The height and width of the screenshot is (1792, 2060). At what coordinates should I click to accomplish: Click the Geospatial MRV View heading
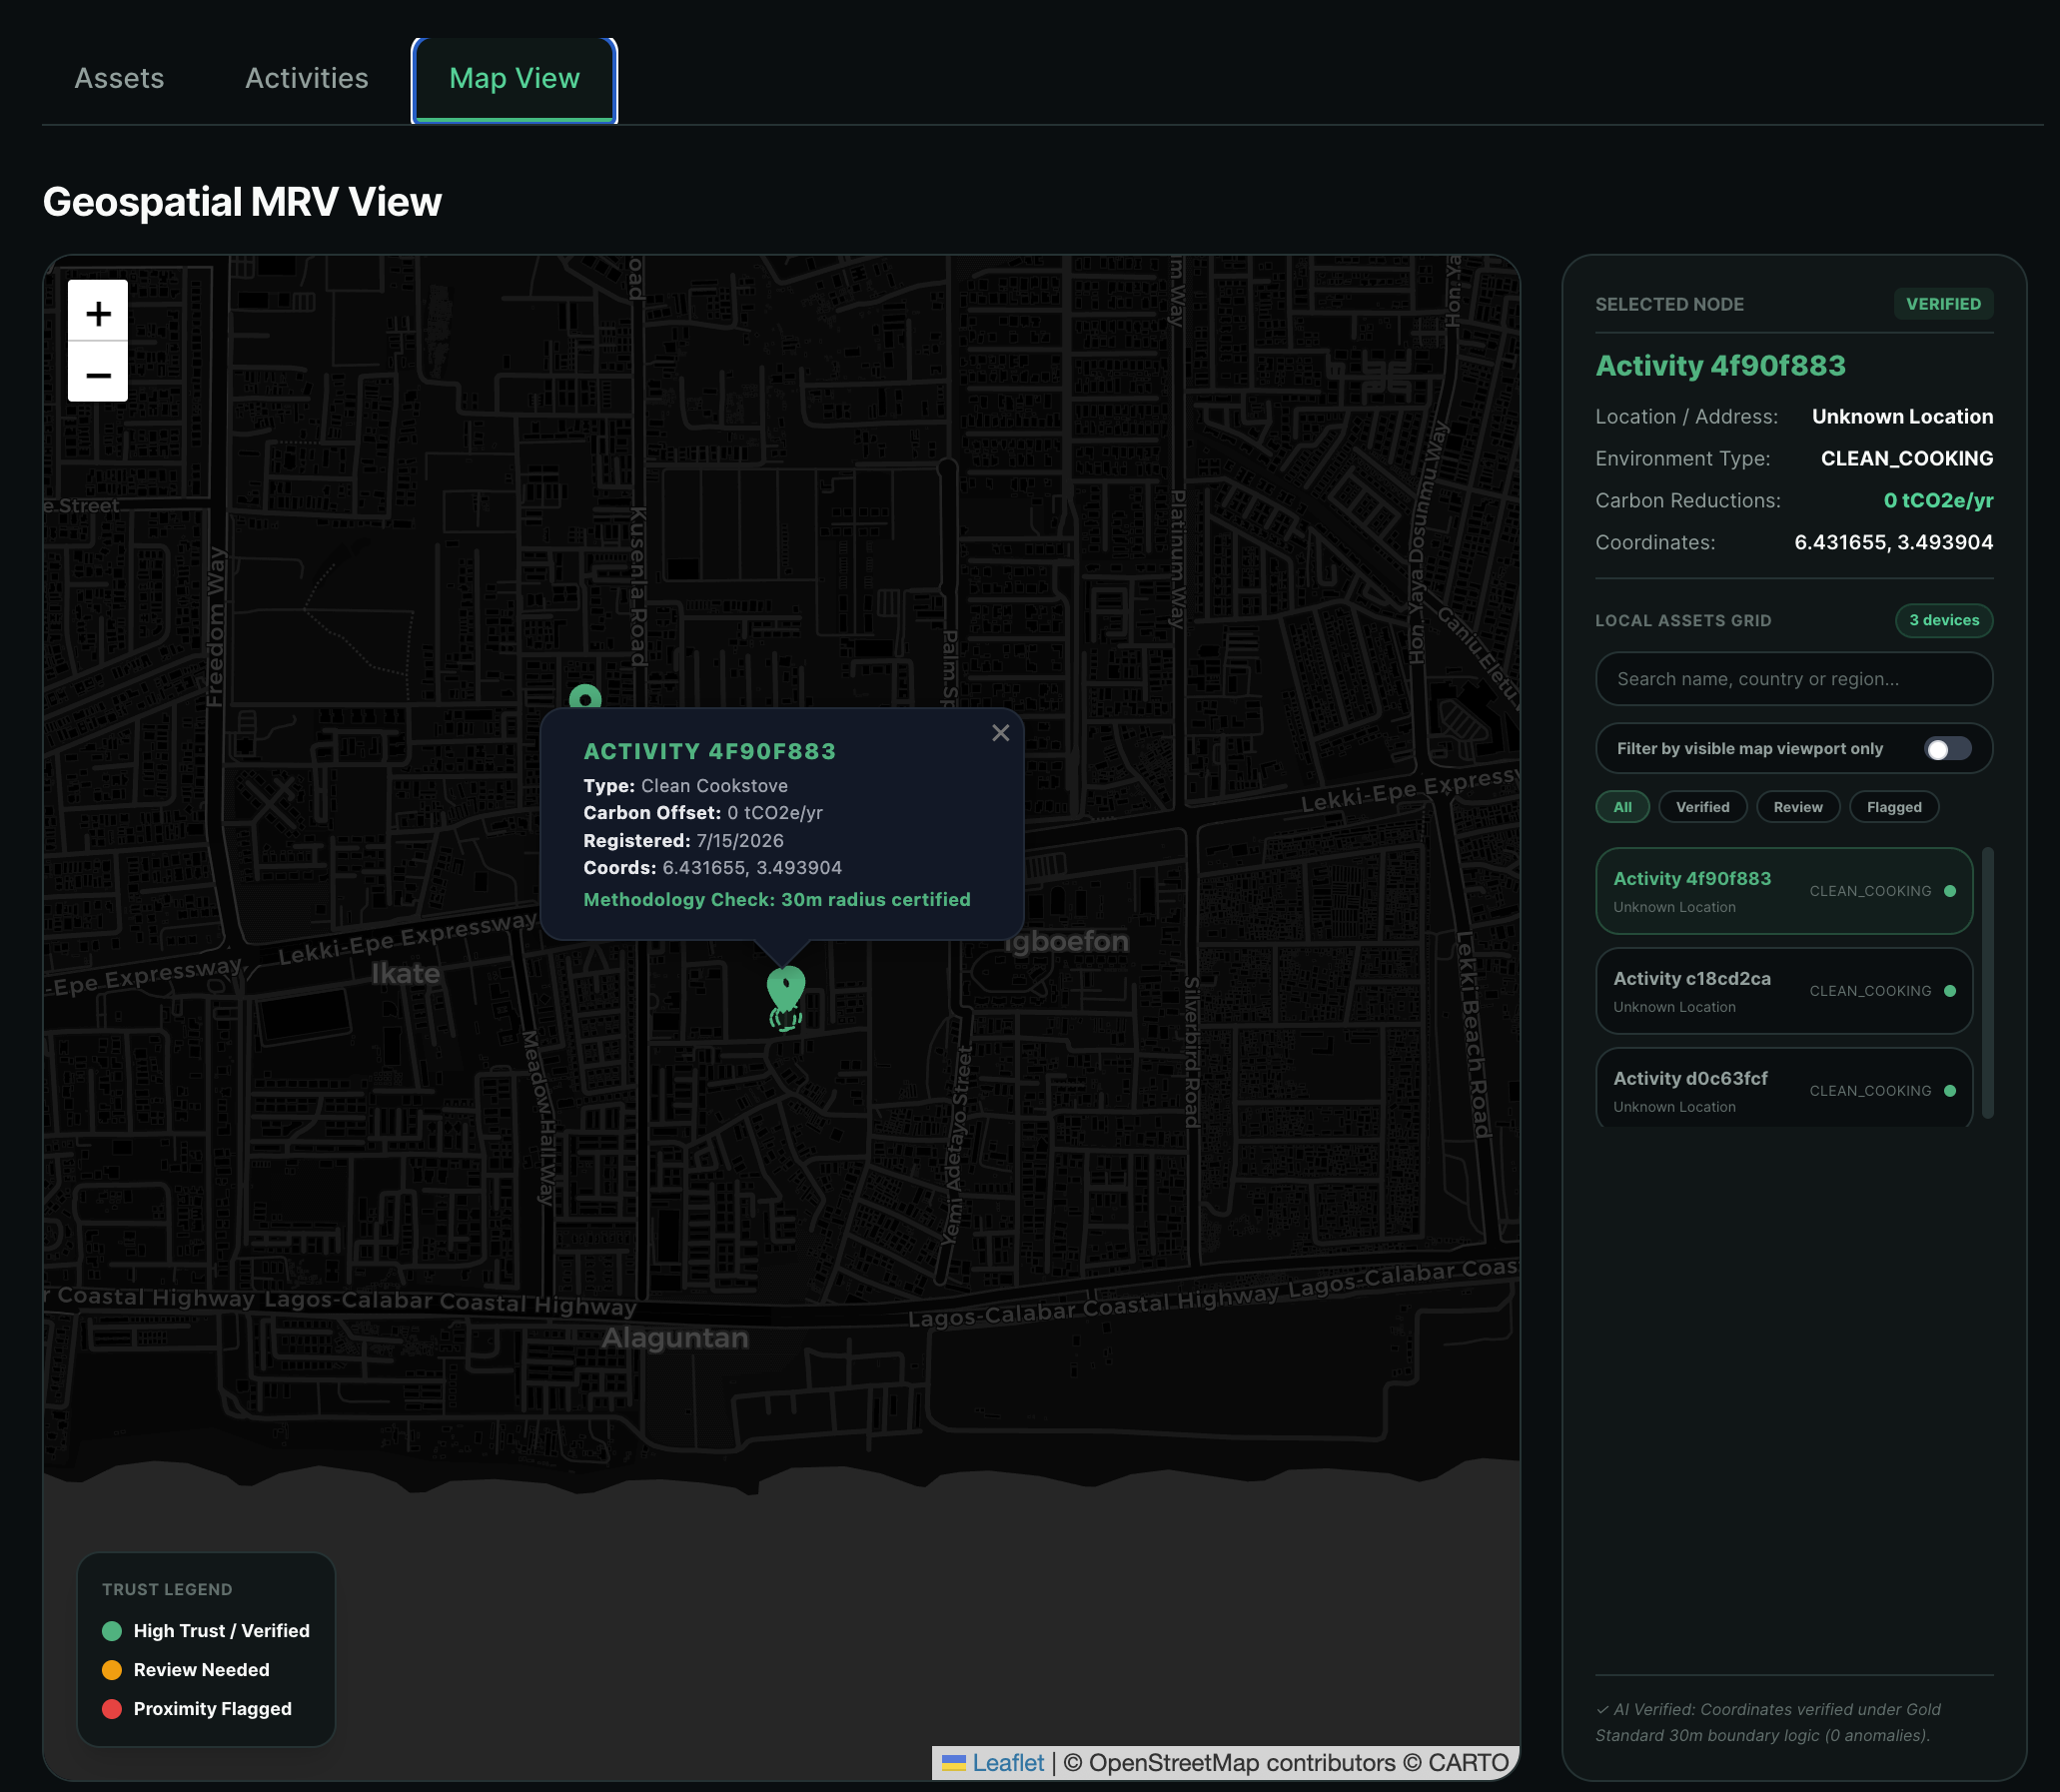click(242, 202)
